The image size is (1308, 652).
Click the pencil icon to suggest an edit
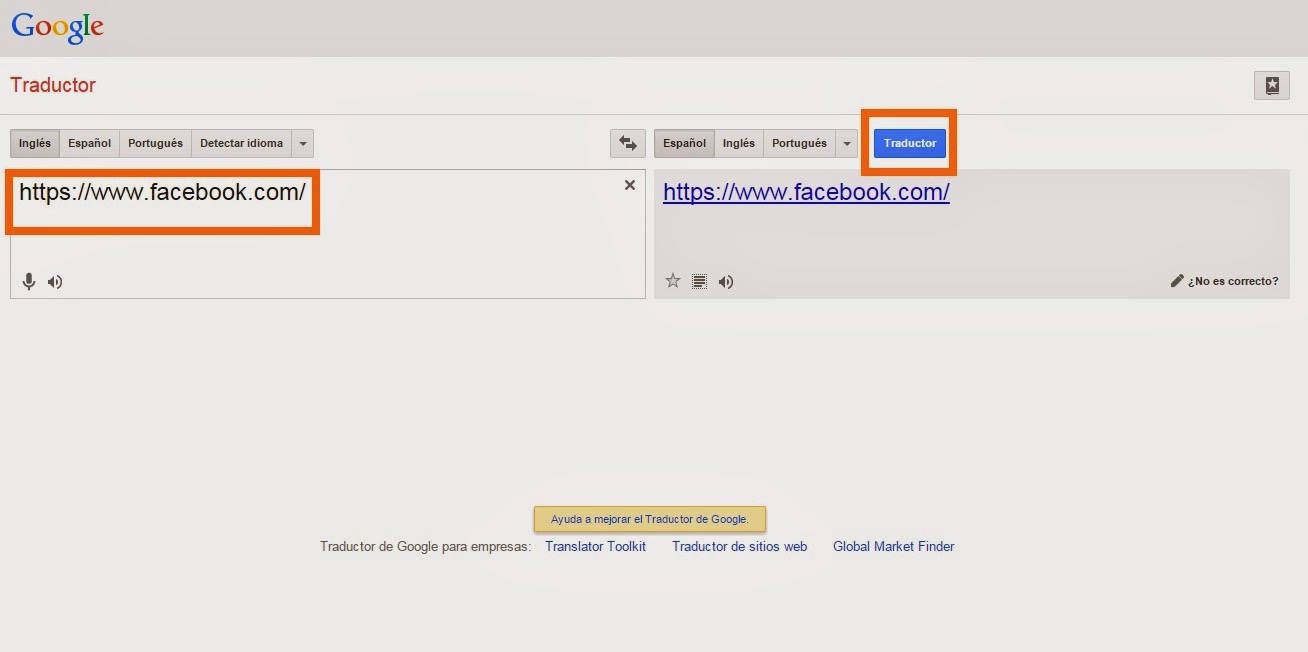click(x=1177, y=281)
